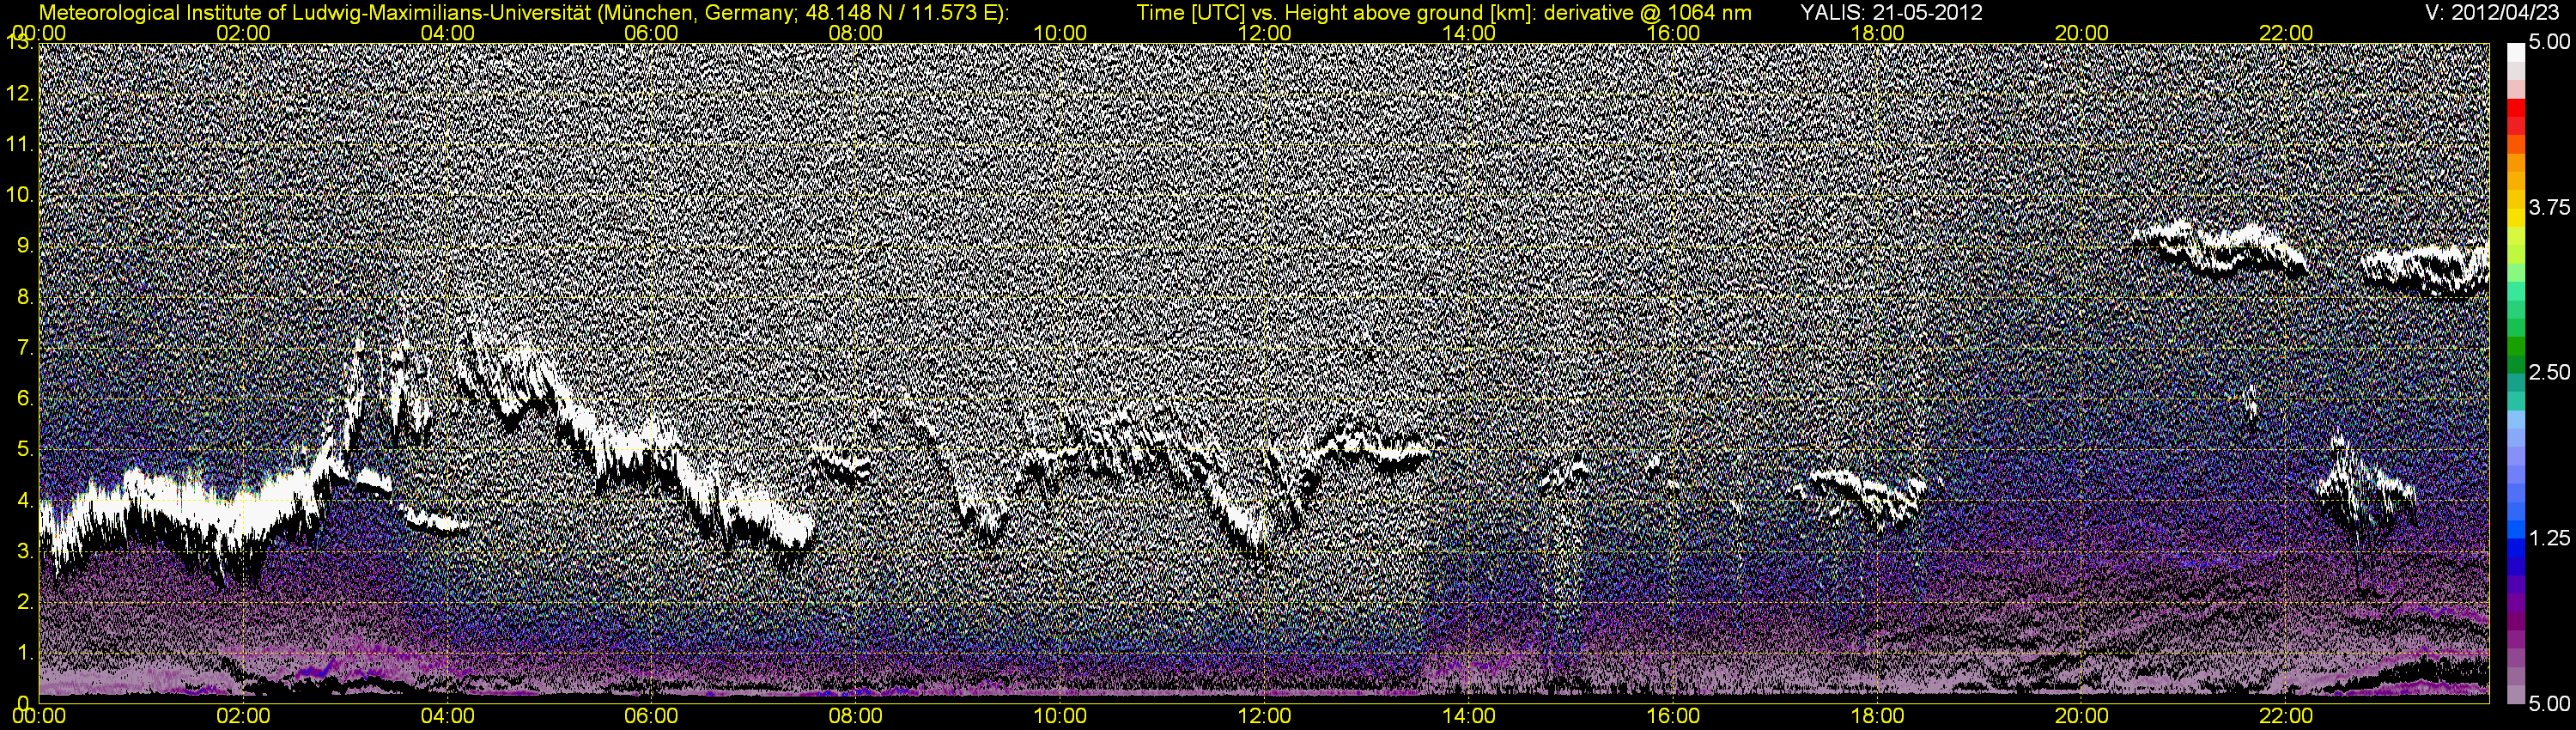Click the Meteorological Institute of Ludwig-Maximilians-Universität title text

pyautogui.click(x=523, y=12)
